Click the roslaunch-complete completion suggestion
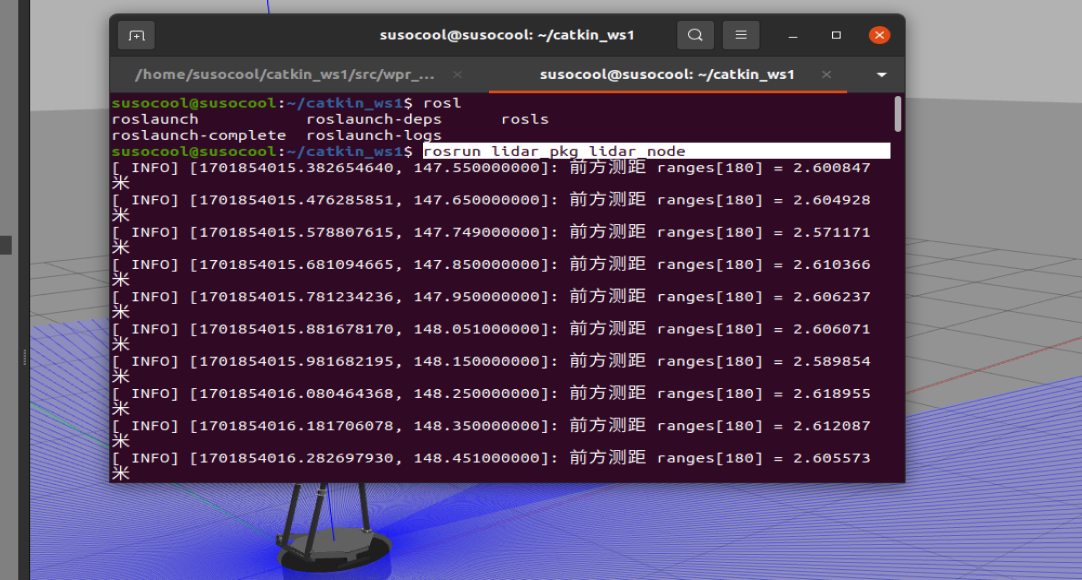The image size is (1082, 580). [199, 136]
